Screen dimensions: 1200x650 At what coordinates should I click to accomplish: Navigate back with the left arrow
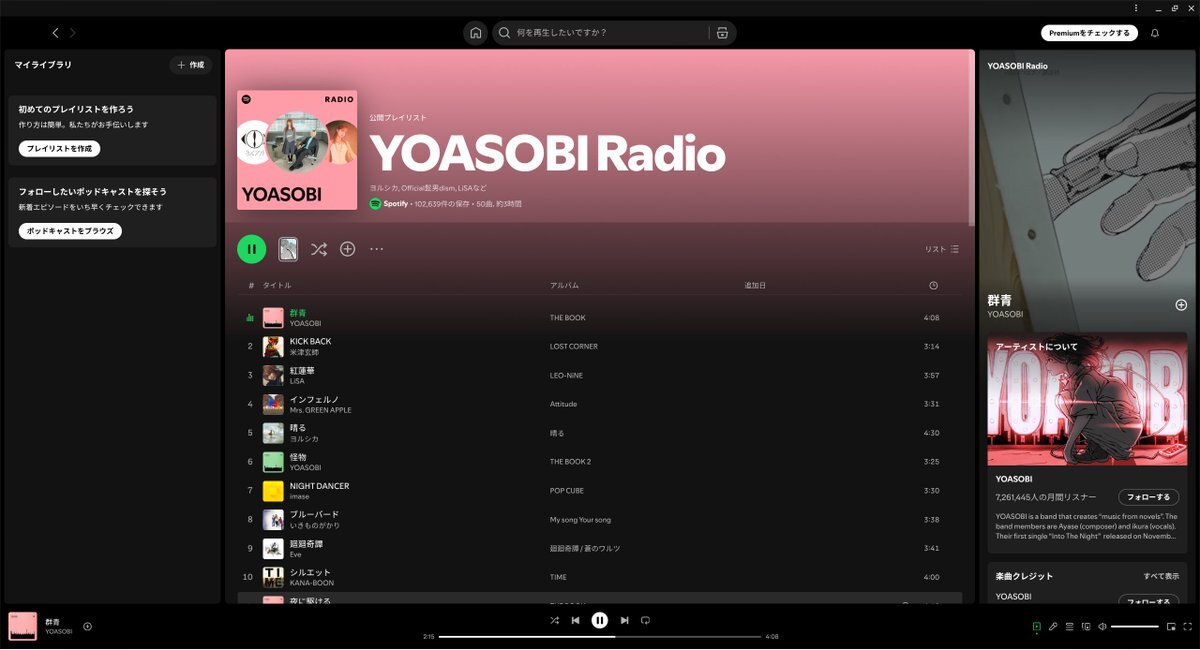pos(55,33)
